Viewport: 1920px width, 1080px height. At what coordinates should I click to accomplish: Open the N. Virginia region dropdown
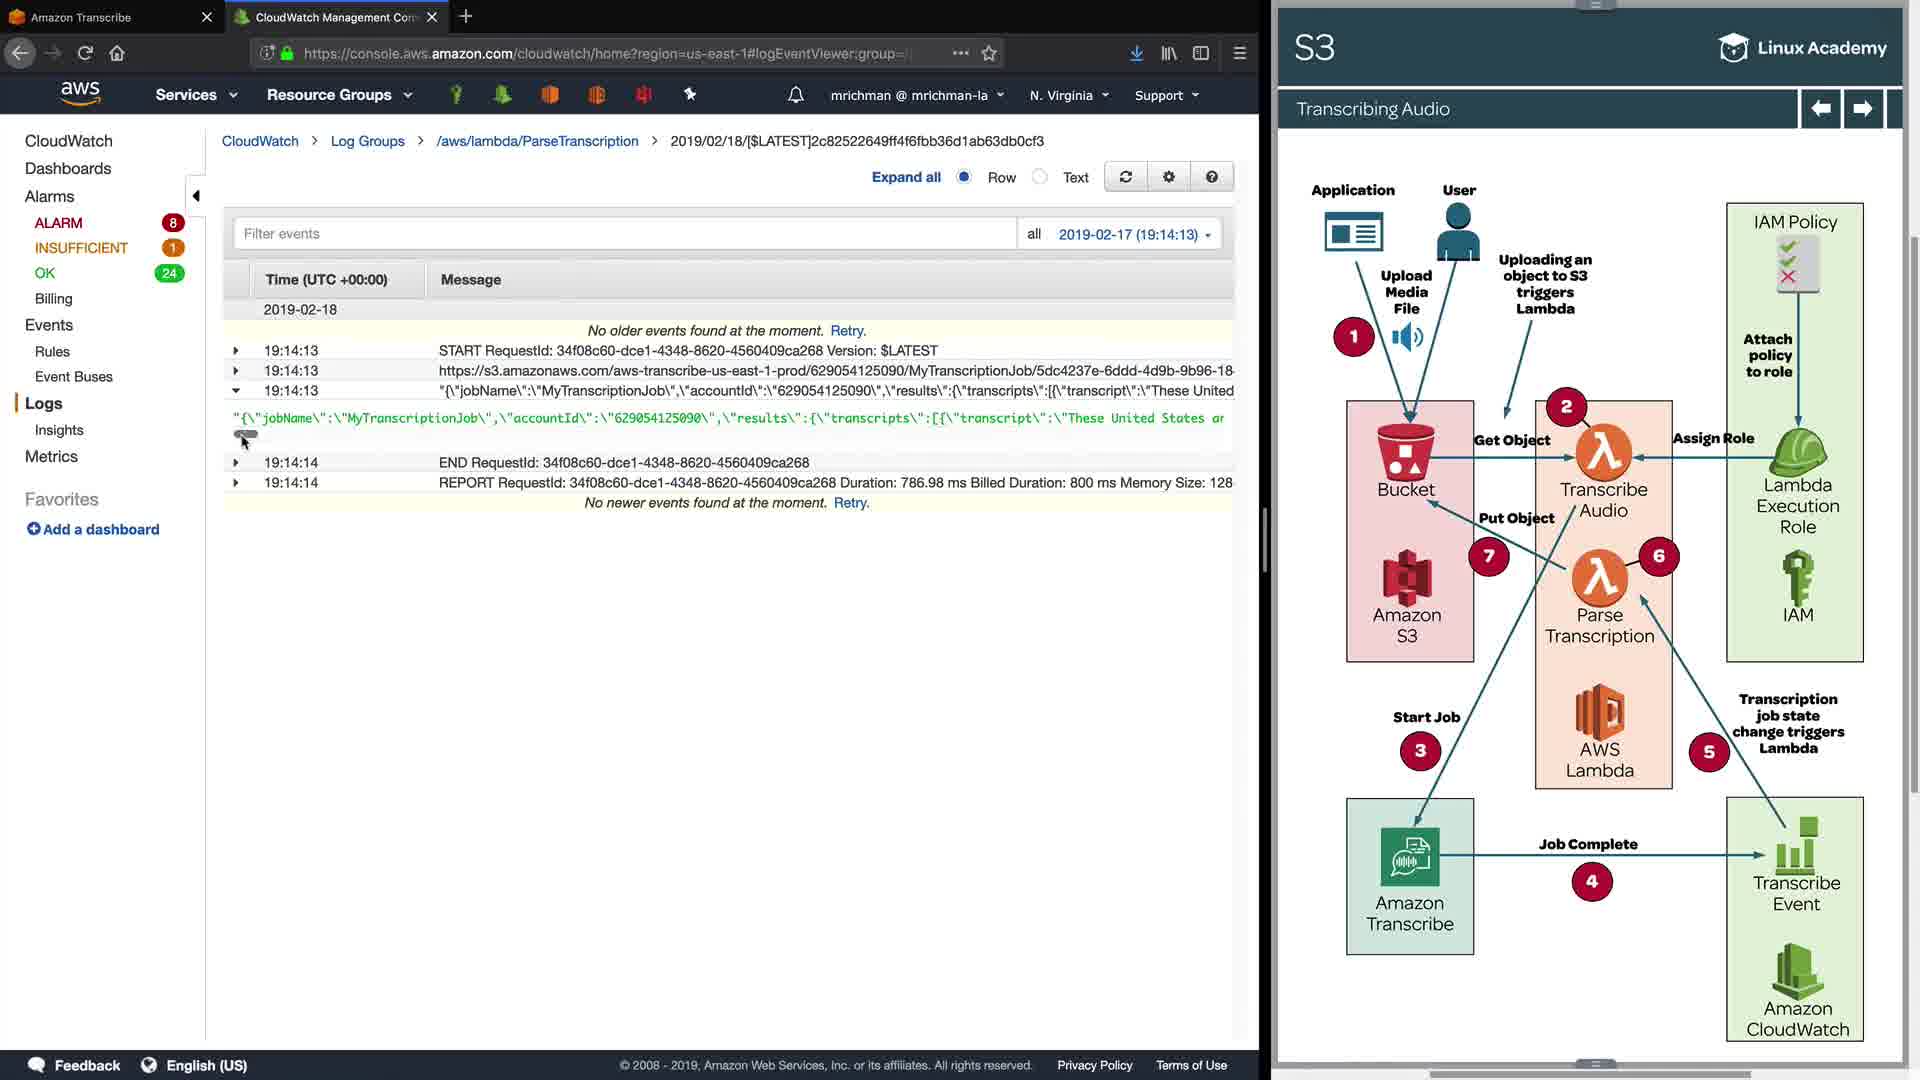coord(1069,95)
